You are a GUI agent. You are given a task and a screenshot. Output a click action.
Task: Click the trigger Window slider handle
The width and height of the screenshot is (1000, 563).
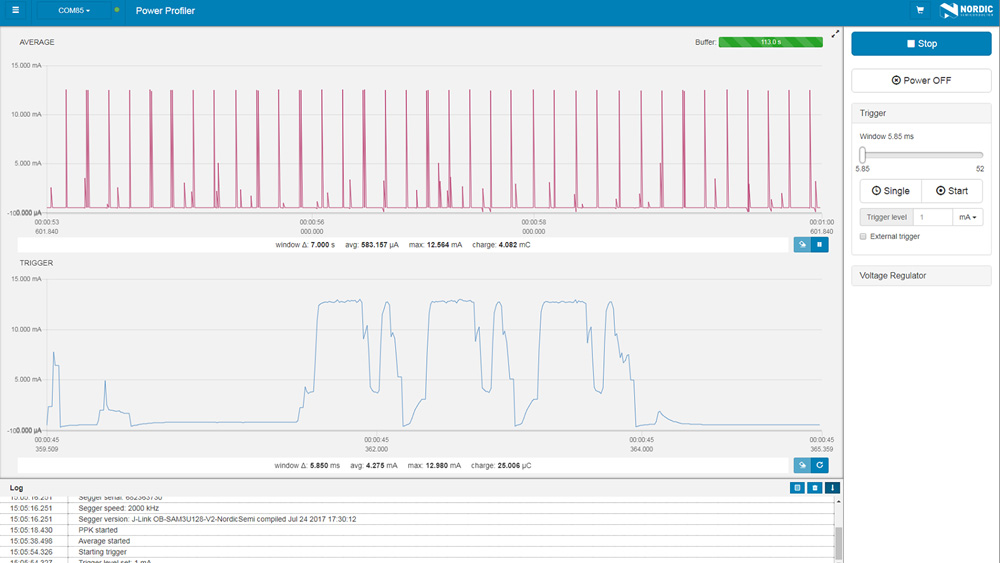[x=863, y=154]
